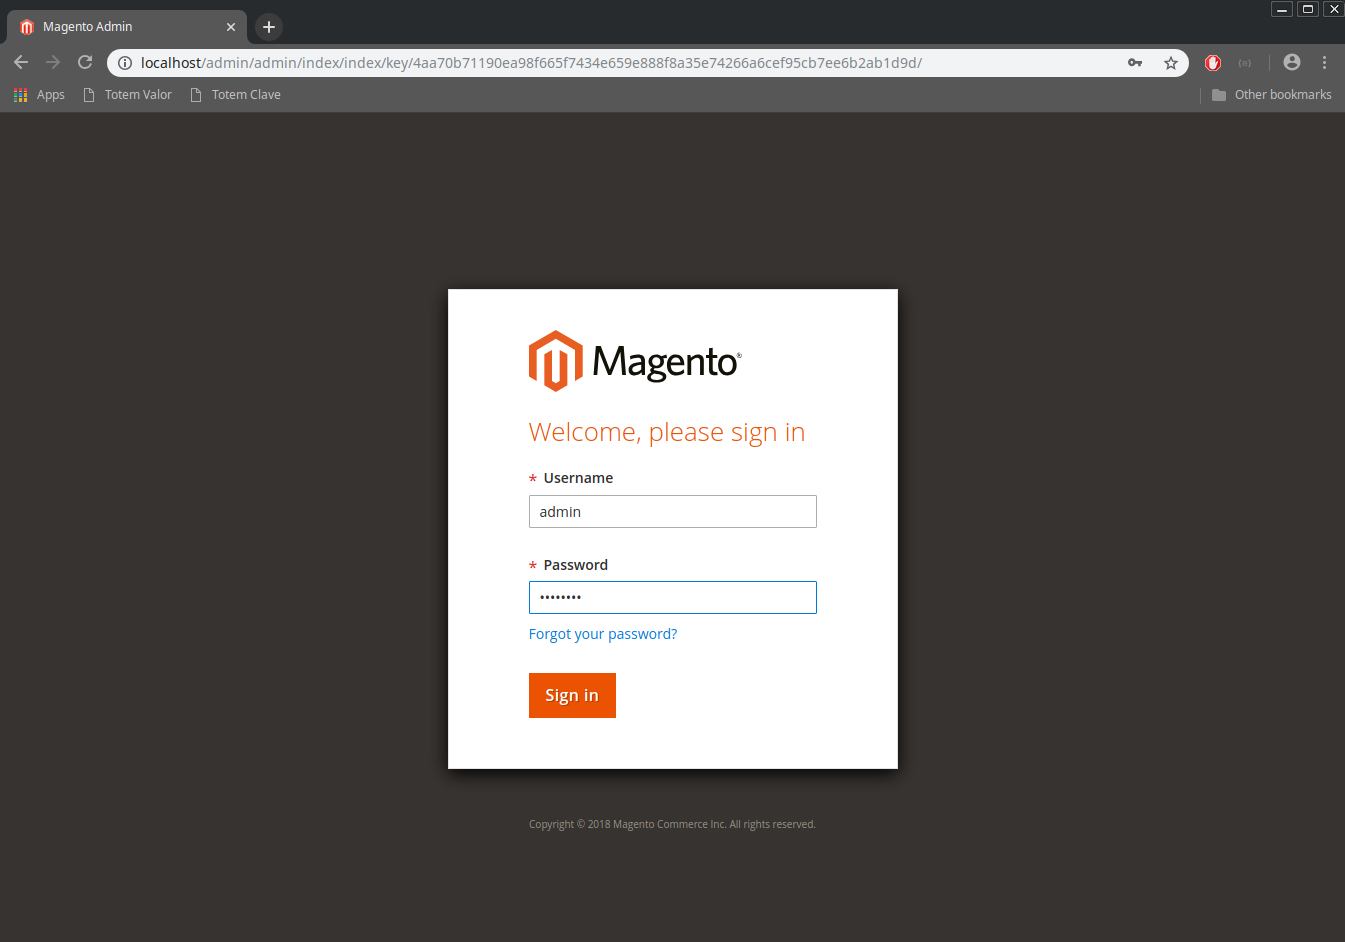The height and width of the screenshot is (942, 1345).
Task: View site information icon in address bar
Action: (x=125, y=63)
